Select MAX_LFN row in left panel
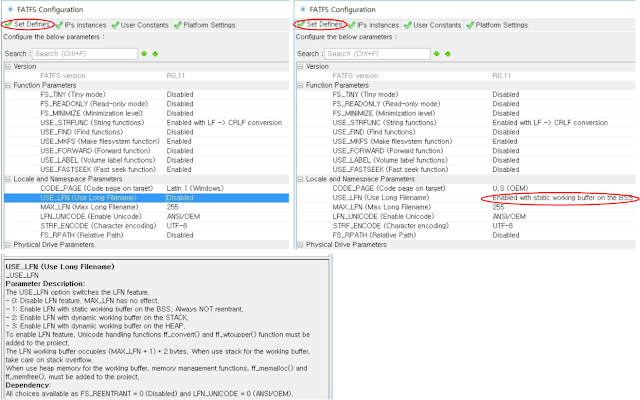The image size is (640, 400). 147,207
